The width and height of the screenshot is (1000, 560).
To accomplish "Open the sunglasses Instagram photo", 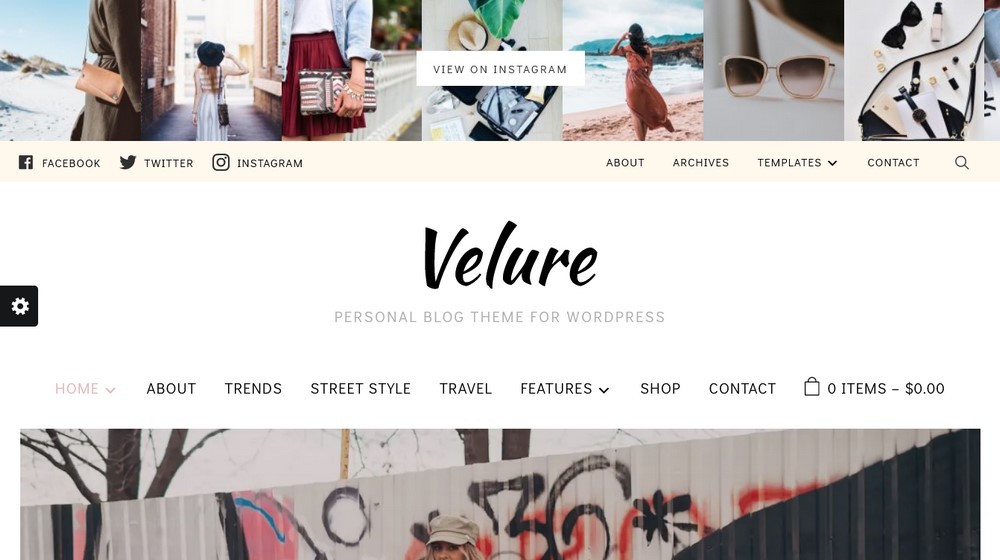I will point(774,70).
